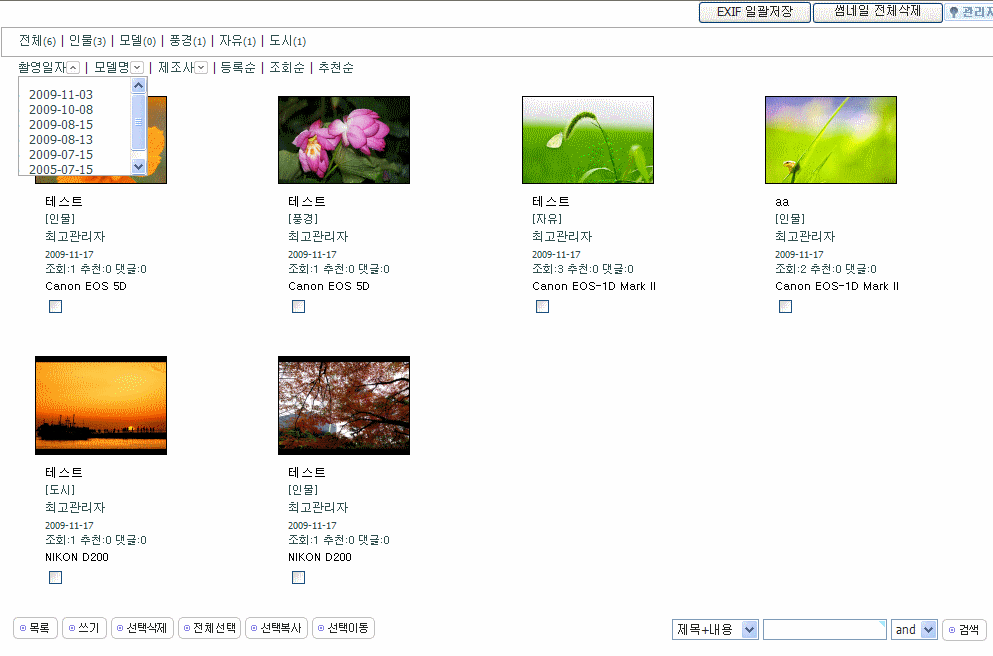This screenshot has width=993, height=656.
Task: Choose 2009-08-13 in date list
Action: coord(61,139)
